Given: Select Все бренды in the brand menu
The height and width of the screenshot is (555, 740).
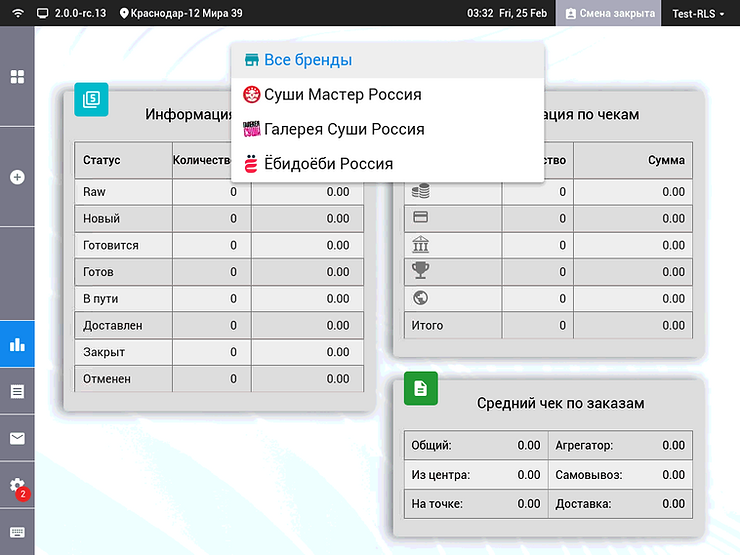Looking at the screenshot, I should (x=387, y=60).
